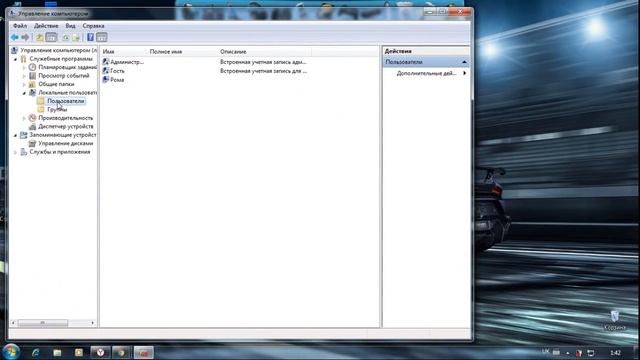Sort by the Имя column header
The height and width of the screenshot is (360, 640).
124,52
